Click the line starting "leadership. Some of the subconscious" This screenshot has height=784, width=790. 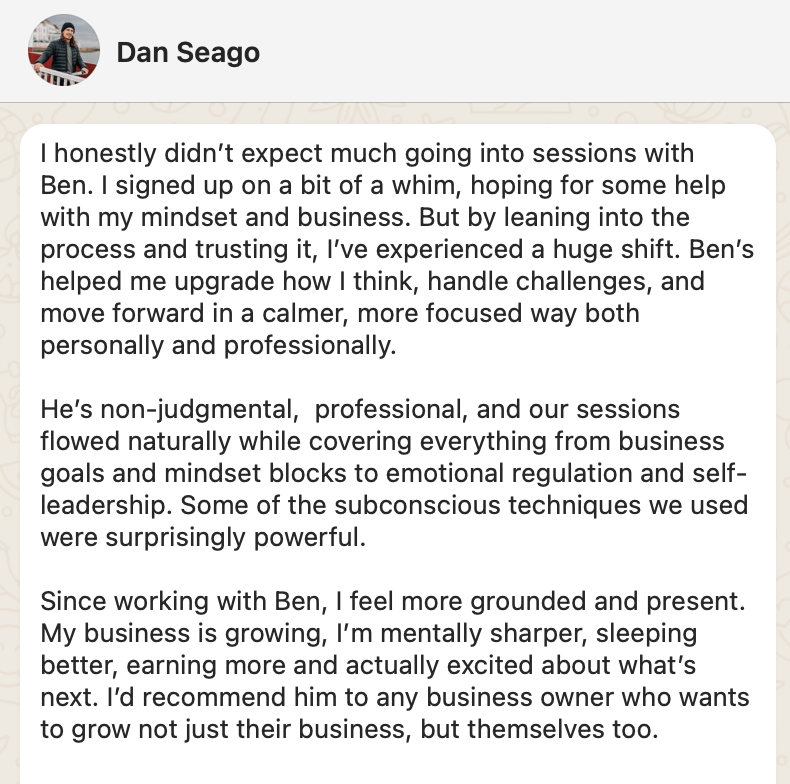click(x=393, y=506)
